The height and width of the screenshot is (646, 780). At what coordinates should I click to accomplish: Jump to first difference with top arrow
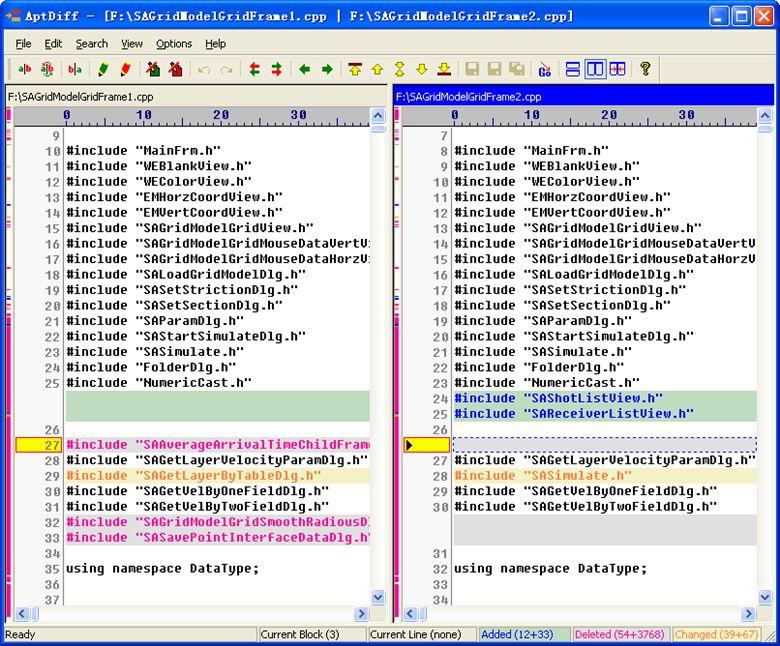pyautogui.click(x=355, y=69)
